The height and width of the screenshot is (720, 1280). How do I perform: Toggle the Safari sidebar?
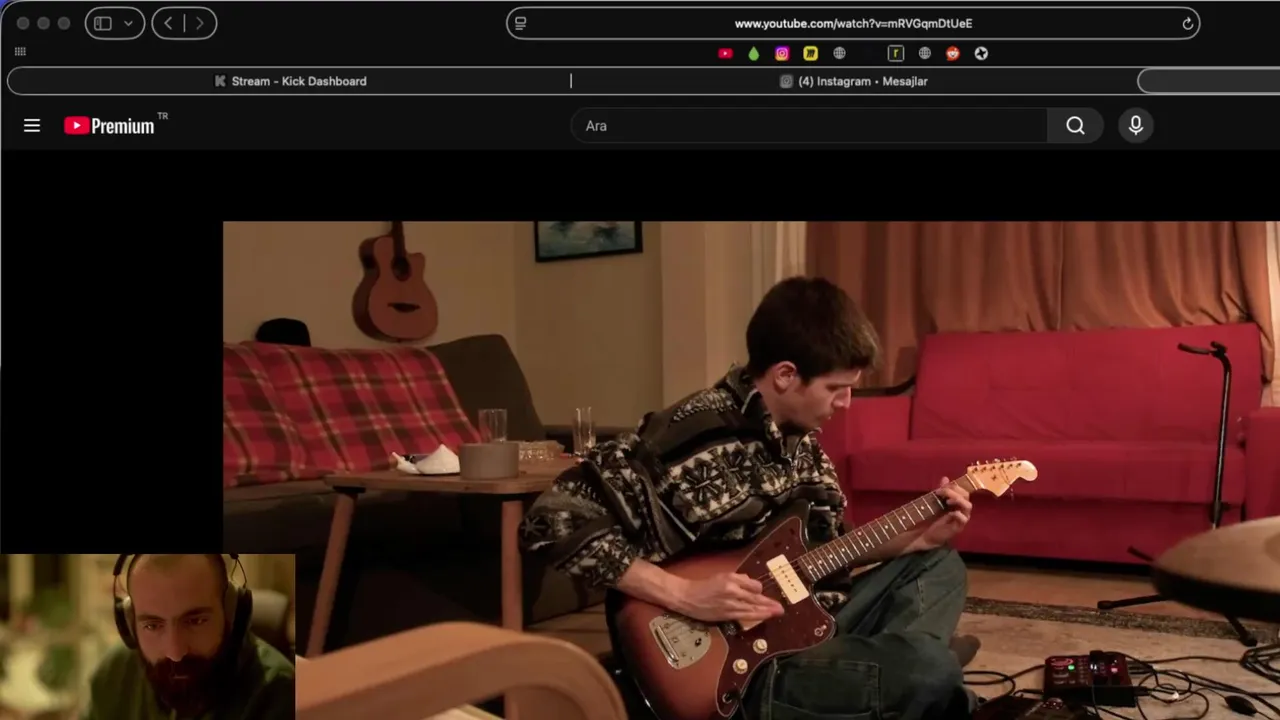(x=103, y=23)
